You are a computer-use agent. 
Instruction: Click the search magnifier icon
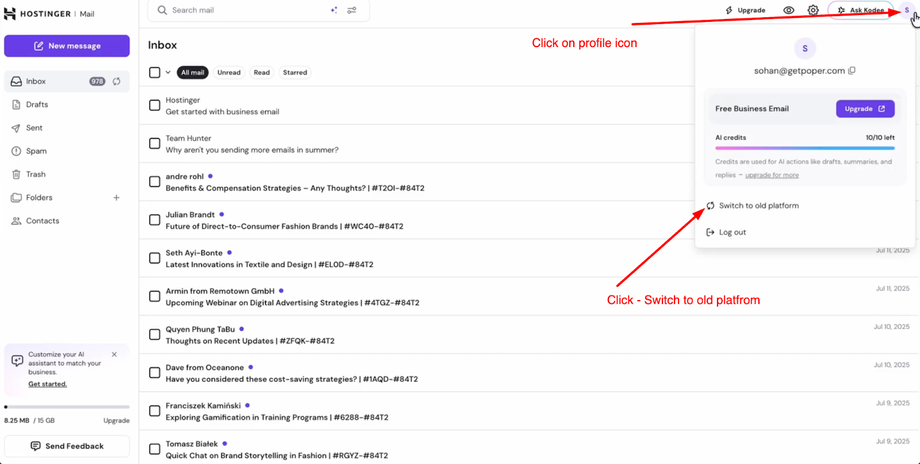(x=161, y=10)
